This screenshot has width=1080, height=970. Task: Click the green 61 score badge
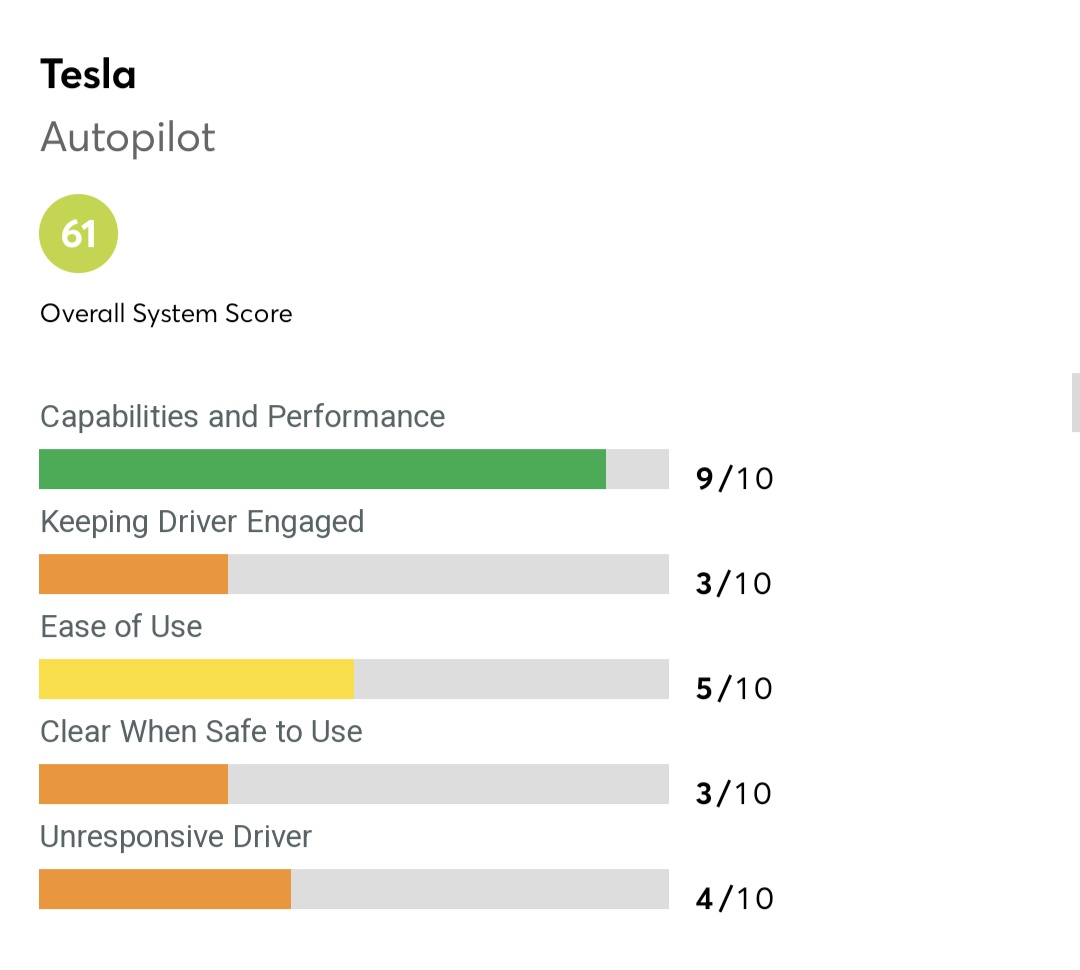[x=78, y=234]
